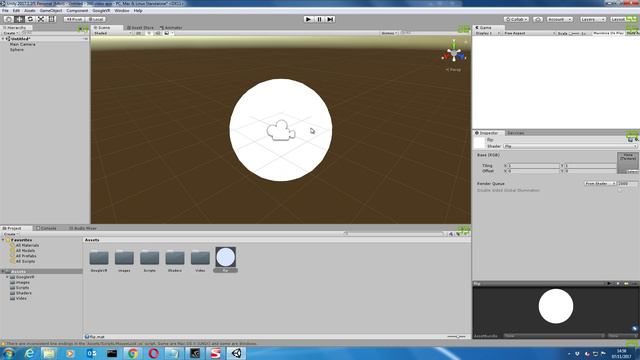Toggle scene lighting button
Screen dimensions: 640x360
coord(149,33)
